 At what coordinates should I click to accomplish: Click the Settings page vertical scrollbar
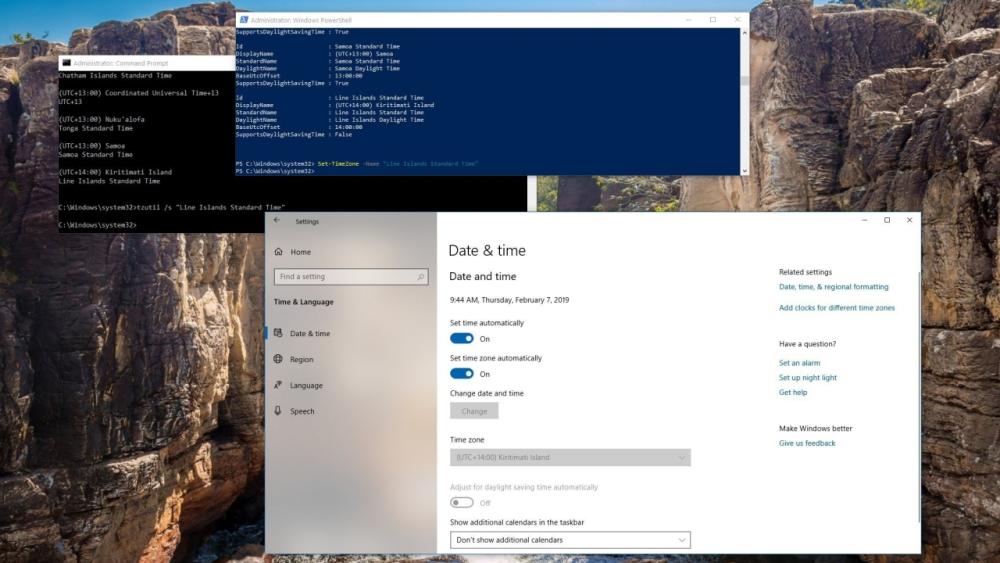pyautogui.click(x=919, y=395)
